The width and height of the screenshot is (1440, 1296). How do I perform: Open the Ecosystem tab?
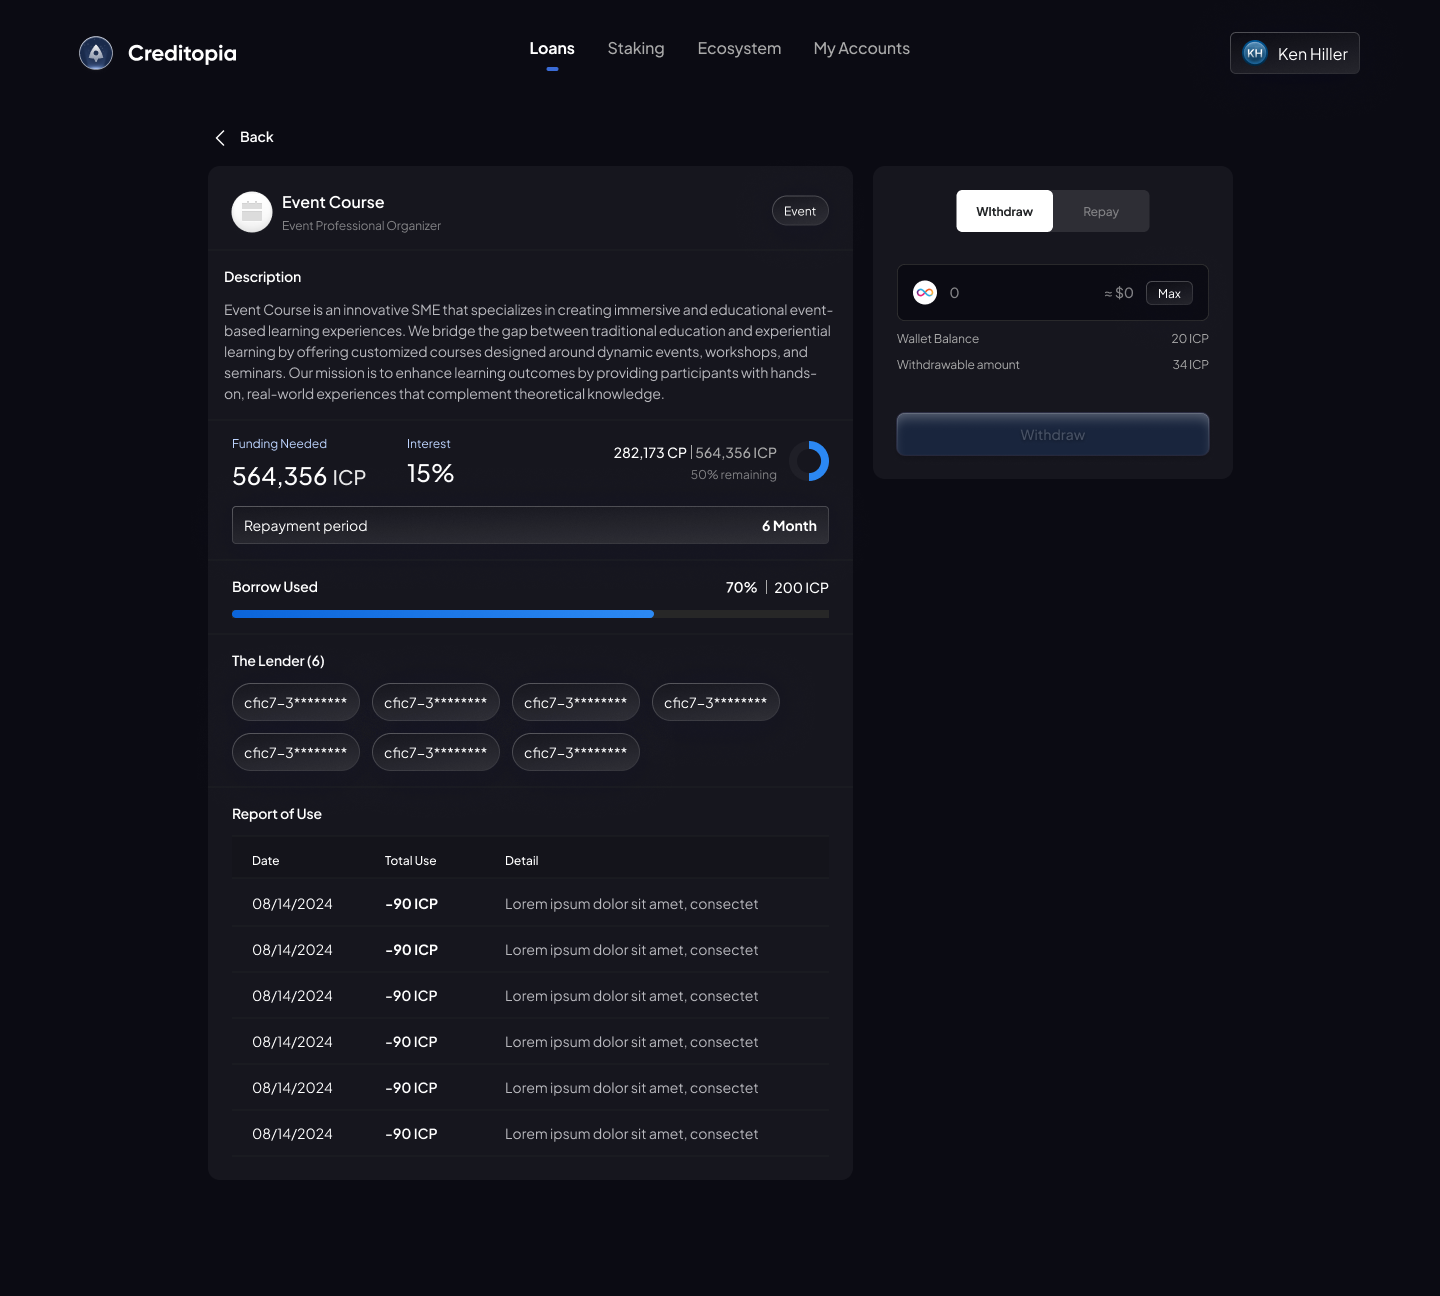739,49
